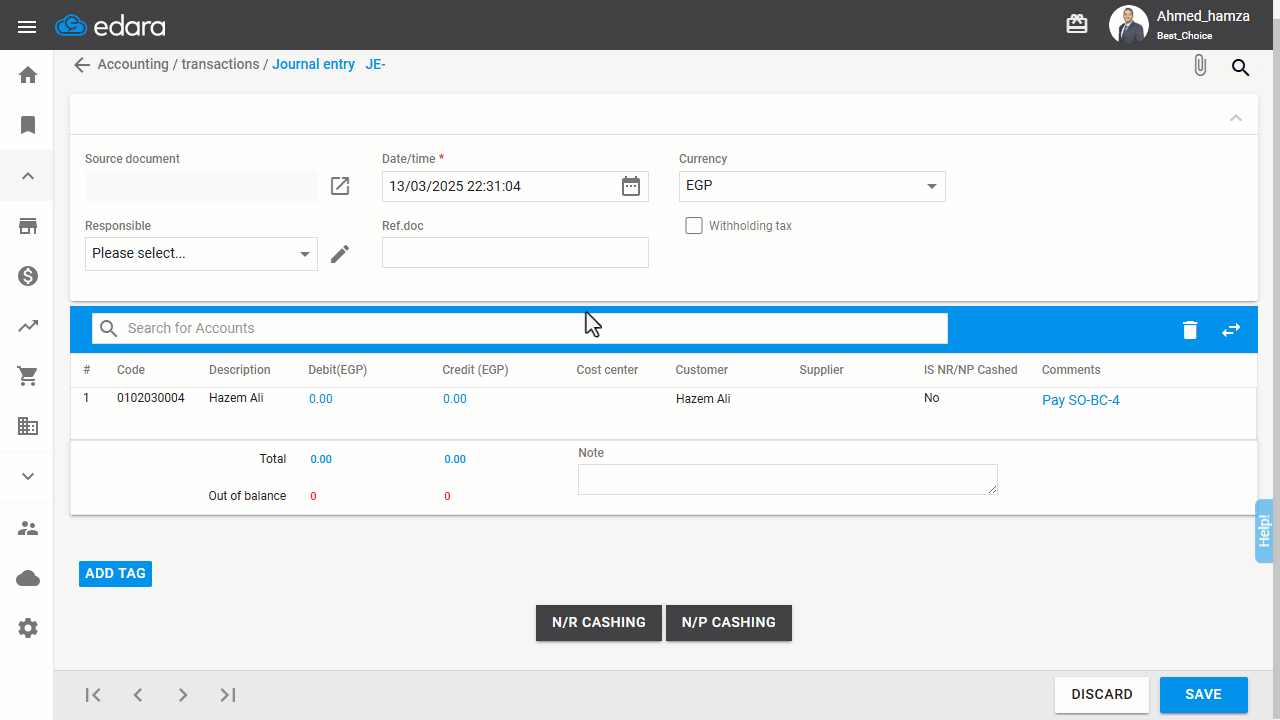Go to Accounting breadcrumb
The height and width of the screenshot is (720, 1280).
133,64
